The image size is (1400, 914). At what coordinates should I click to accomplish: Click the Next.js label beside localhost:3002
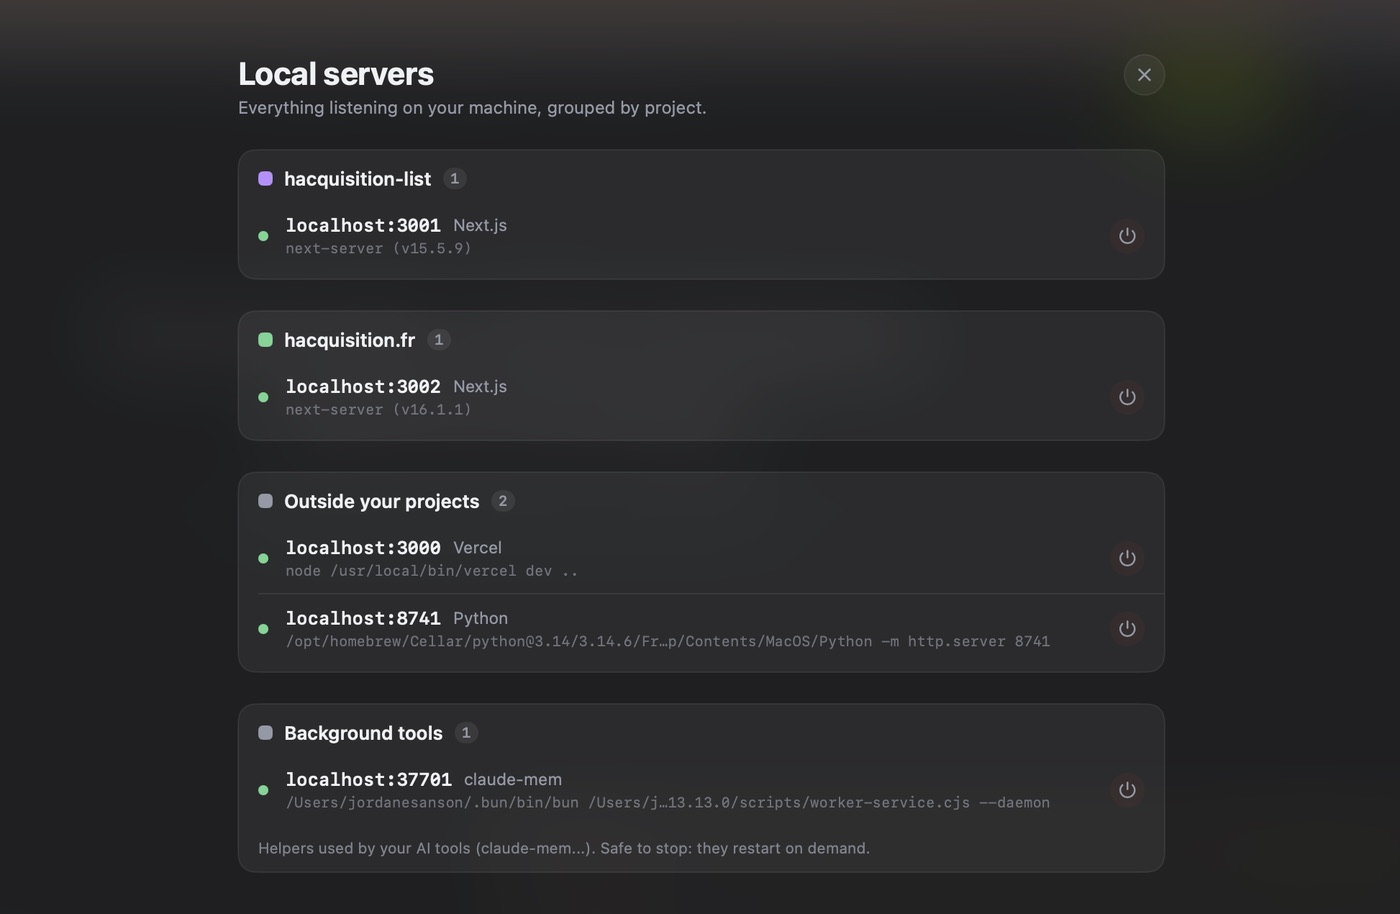(x=480, y=387)
